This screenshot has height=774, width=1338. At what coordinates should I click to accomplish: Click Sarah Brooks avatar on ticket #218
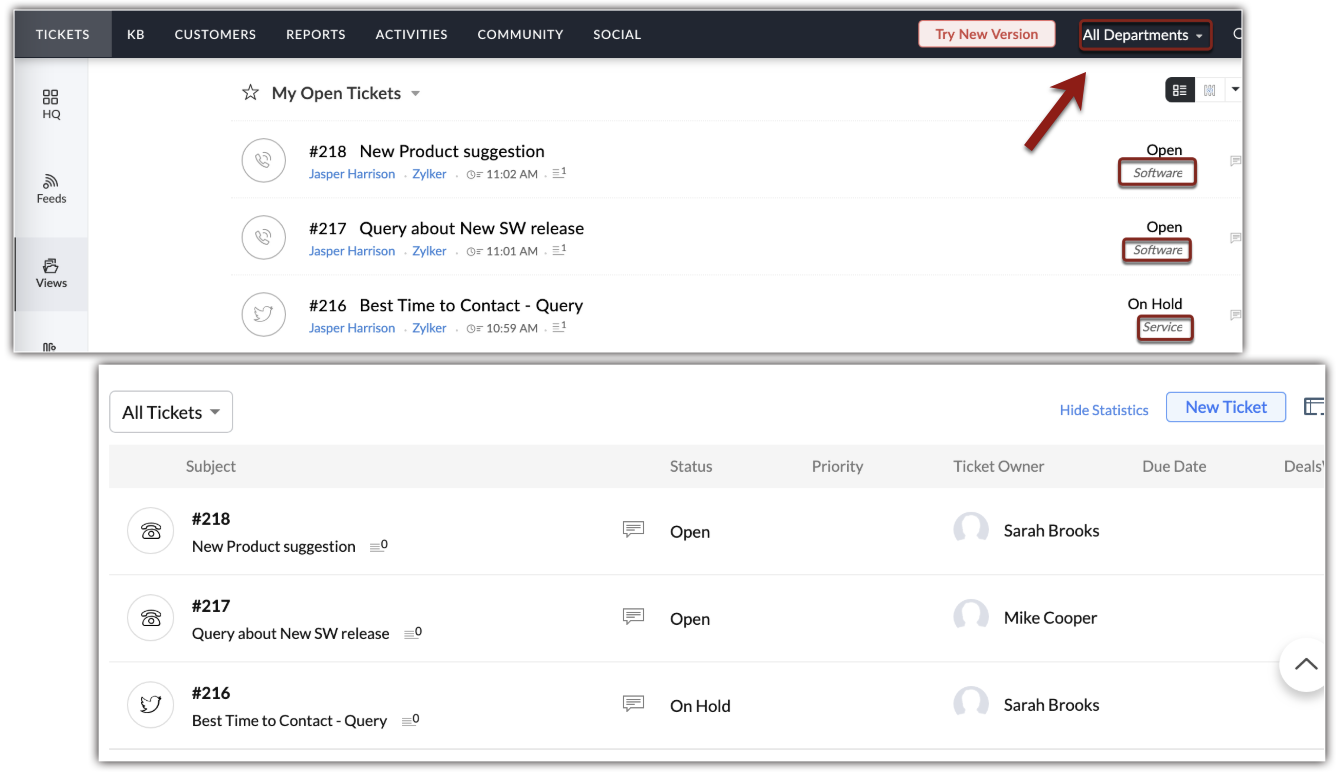970,530
